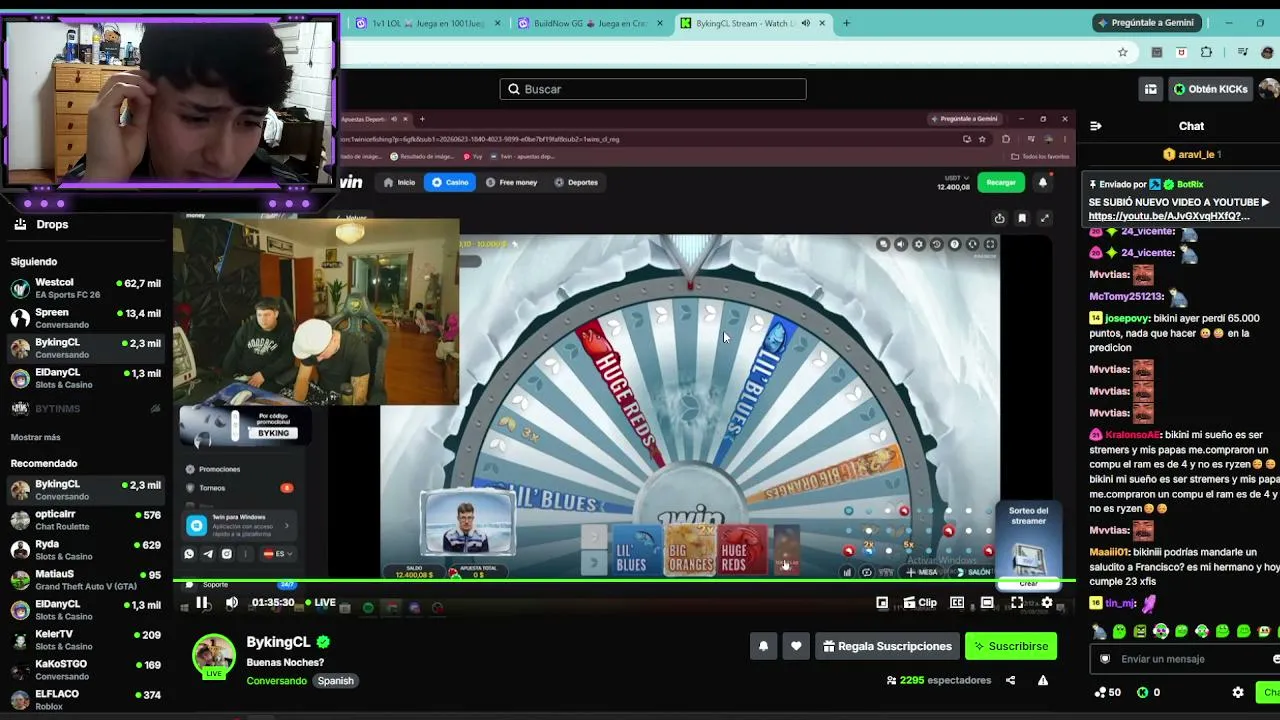The image size is (1280, 720).
Task: Toggle picture-in-picture mini player
Action: 882,603
